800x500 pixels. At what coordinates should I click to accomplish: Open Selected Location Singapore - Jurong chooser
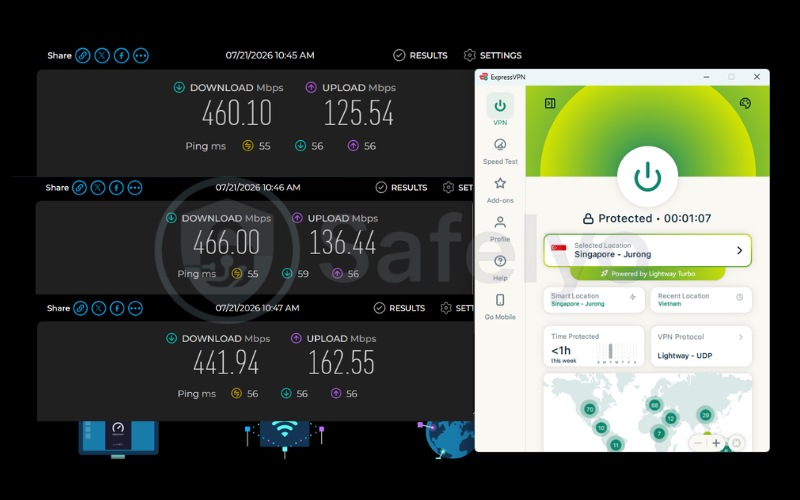click(x=647, y=250)
